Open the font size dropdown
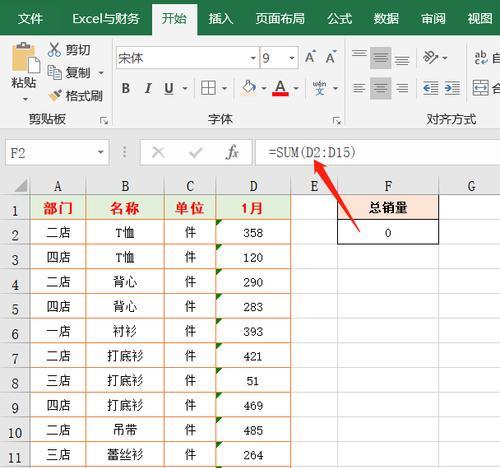The image size is (500, 468). (x=292, y=58)
